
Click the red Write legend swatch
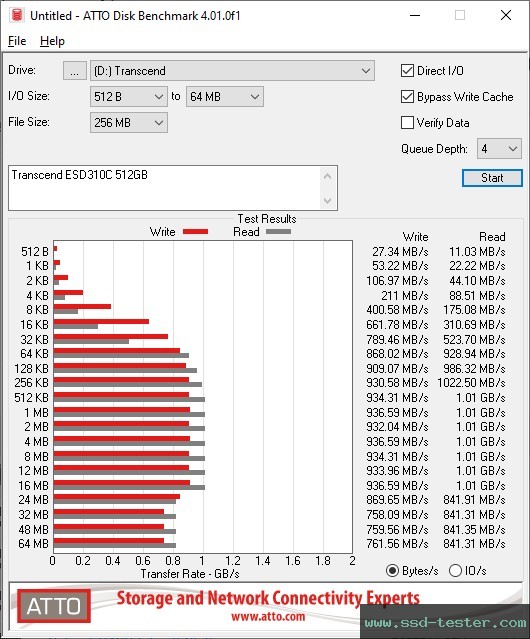(x=196, y=232)
